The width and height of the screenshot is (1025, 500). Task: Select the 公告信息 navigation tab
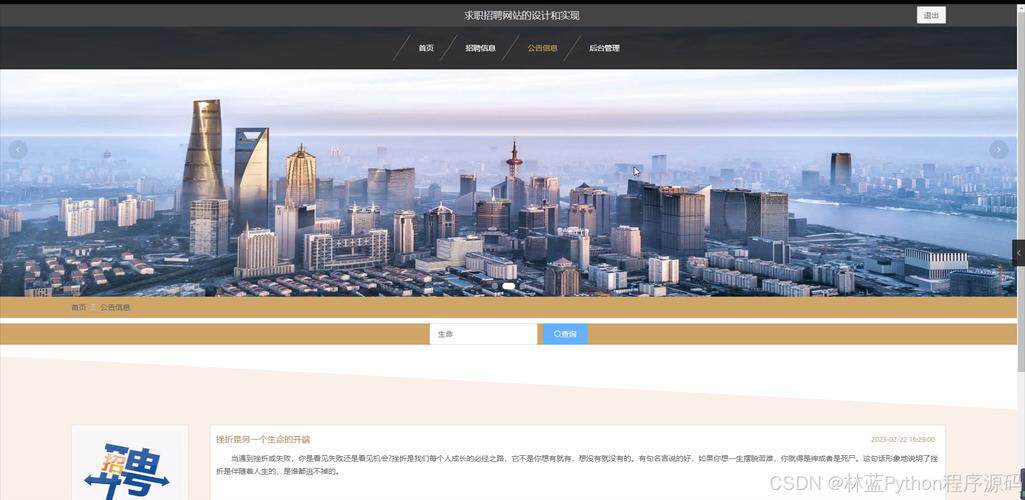[x=543, y=48]
